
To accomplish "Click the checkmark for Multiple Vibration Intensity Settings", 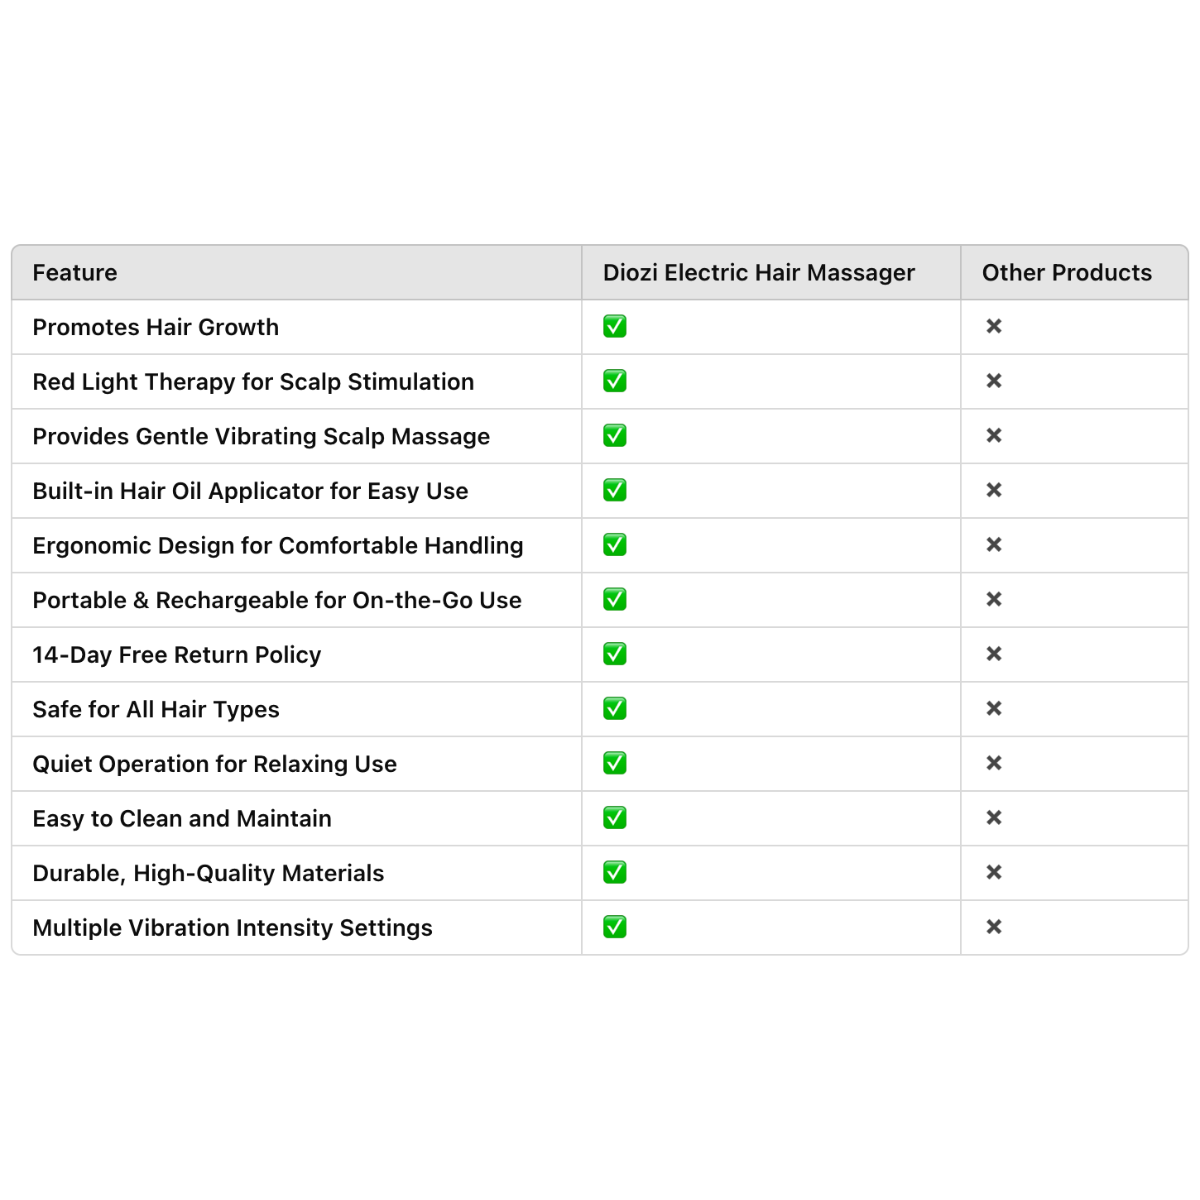I will (x=615, y=927).
